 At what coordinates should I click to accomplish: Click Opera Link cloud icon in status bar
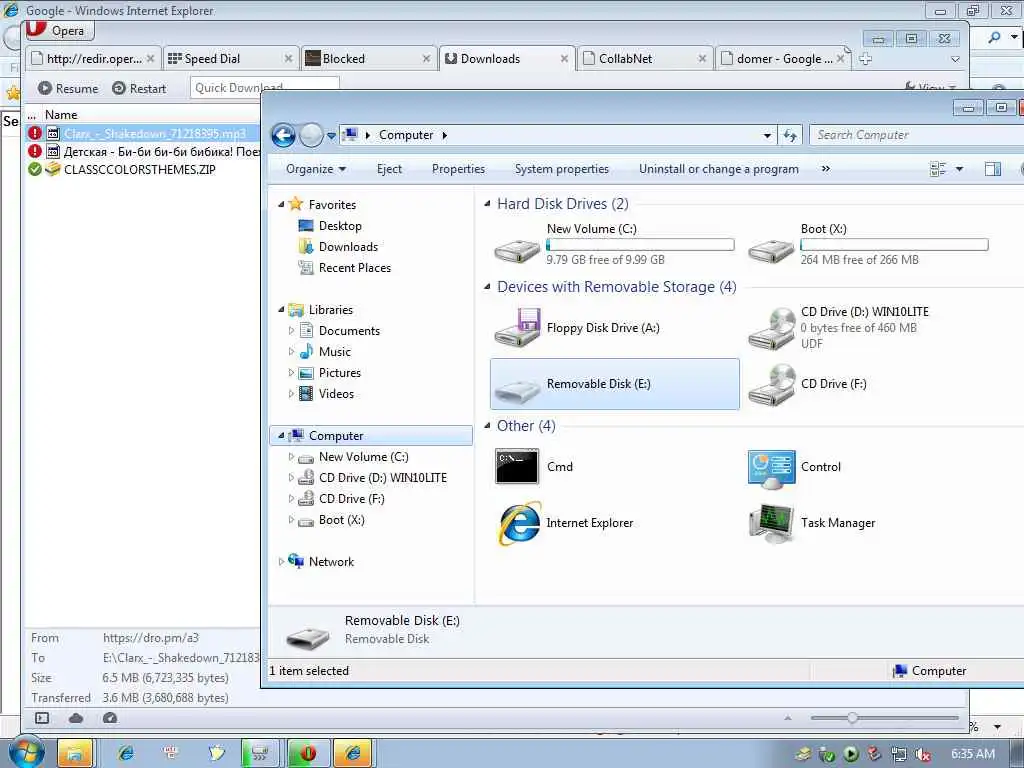[76, 718]
